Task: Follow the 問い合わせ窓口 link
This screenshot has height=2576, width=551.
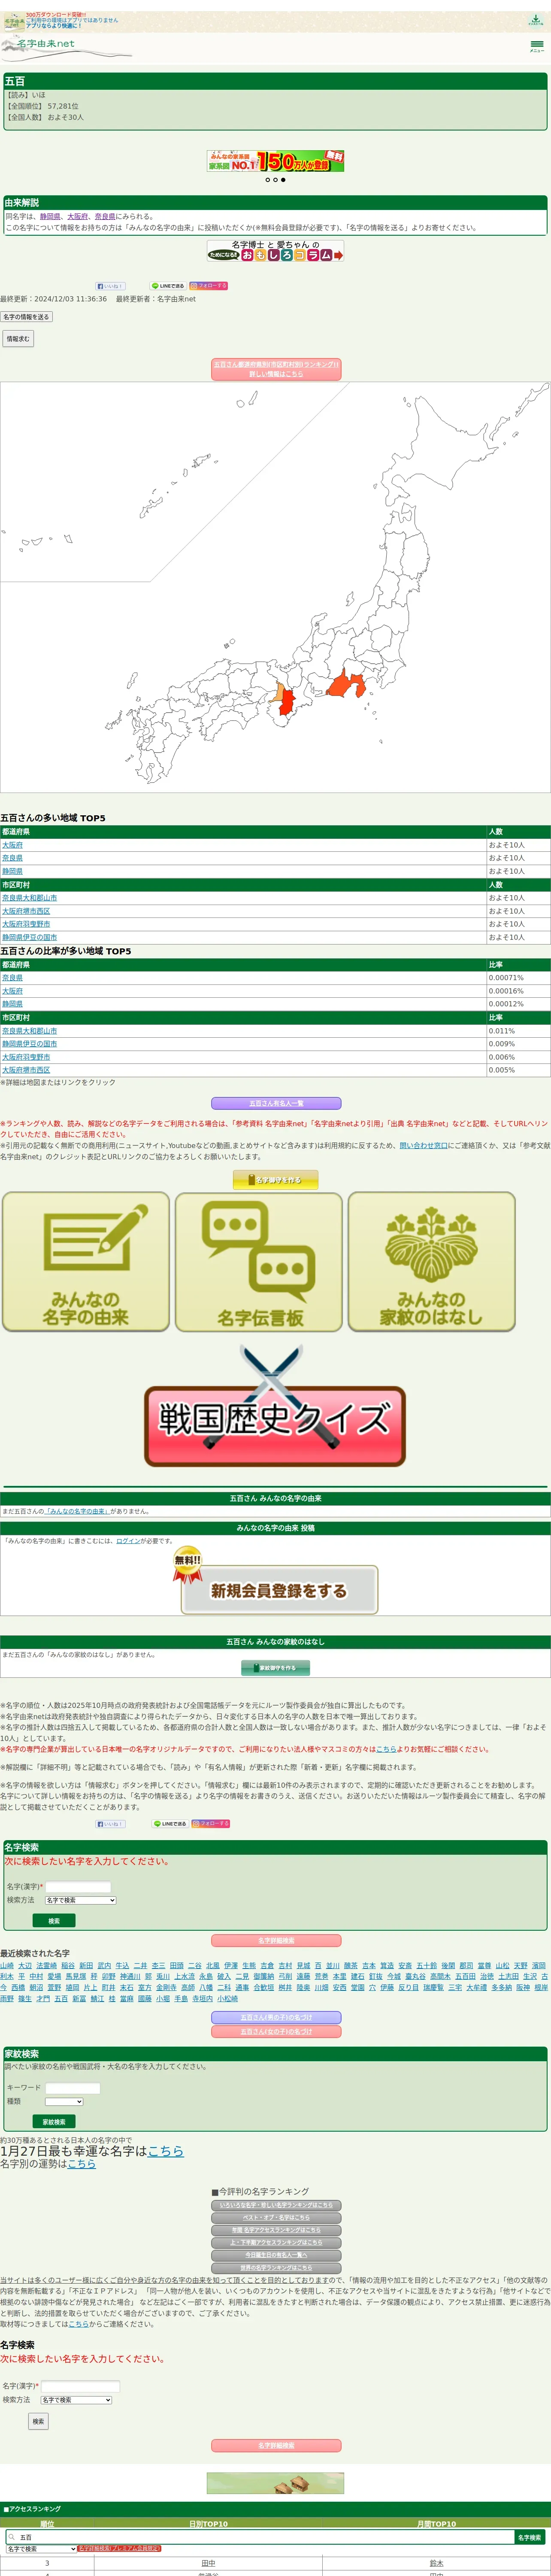Action: (423, 1146)
